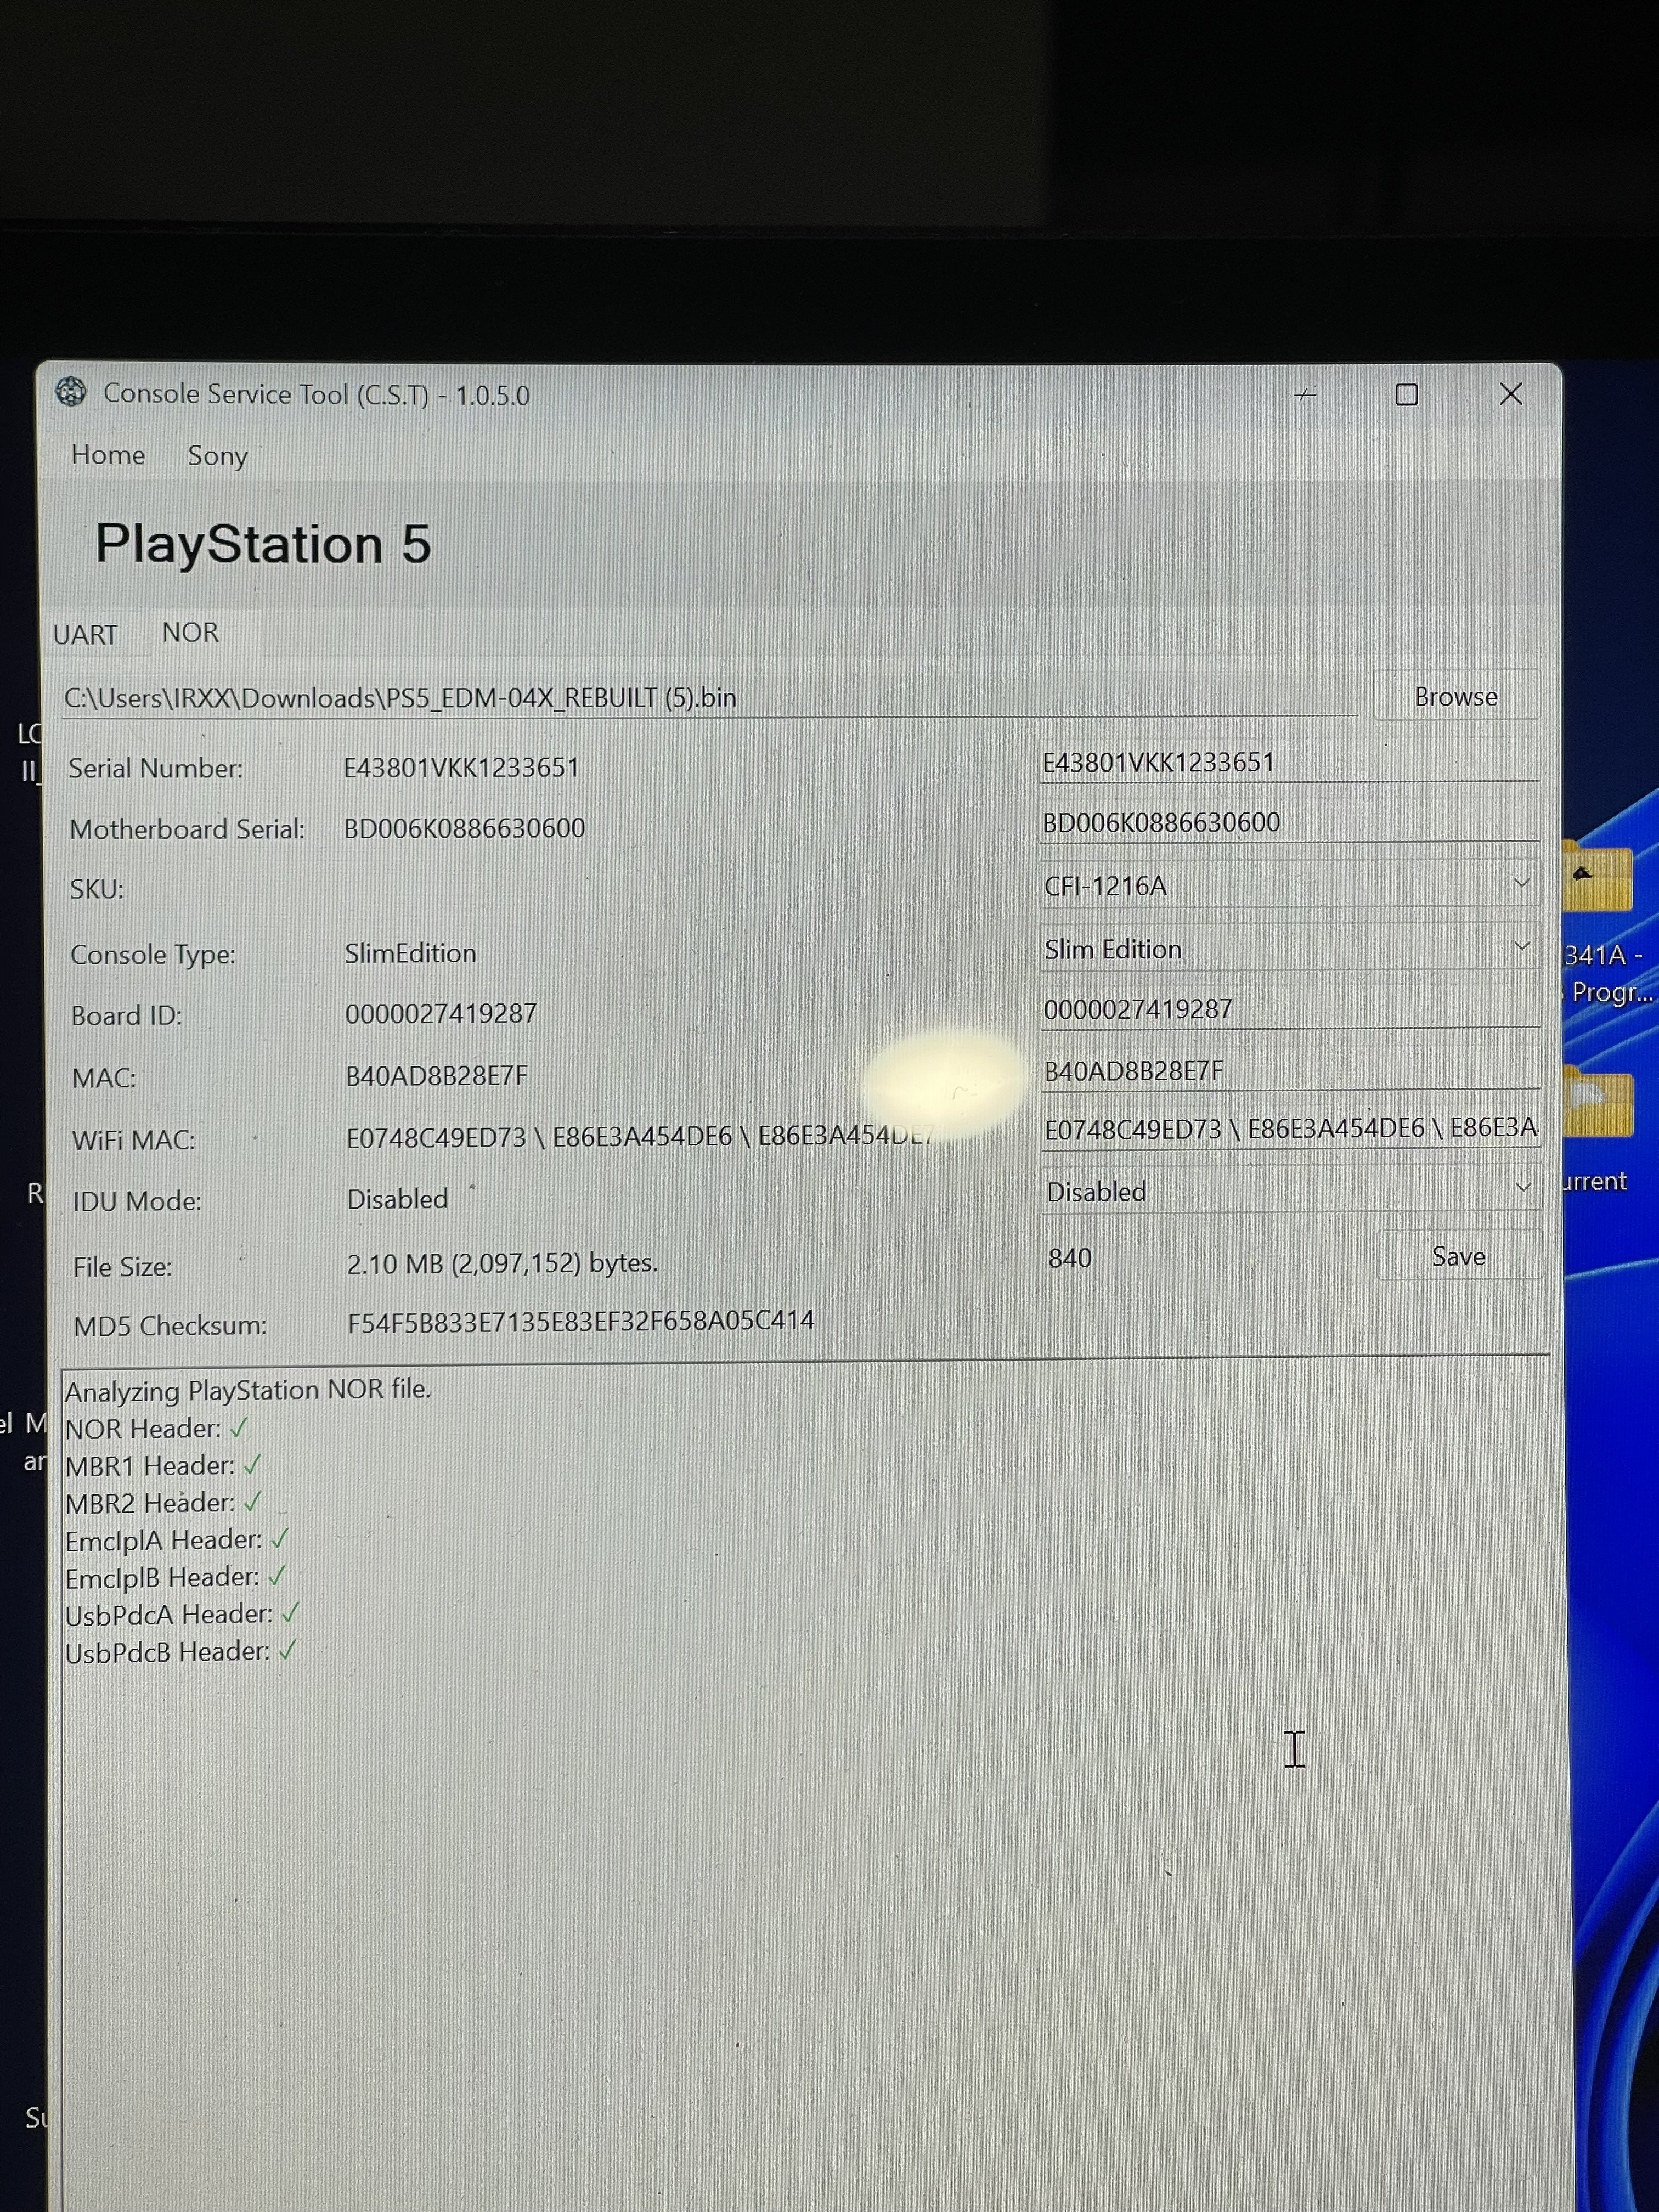Click the read-only Motherboard Serial value
The height and width of the screenshot is (2212, 1659).
tap(464, 828)
